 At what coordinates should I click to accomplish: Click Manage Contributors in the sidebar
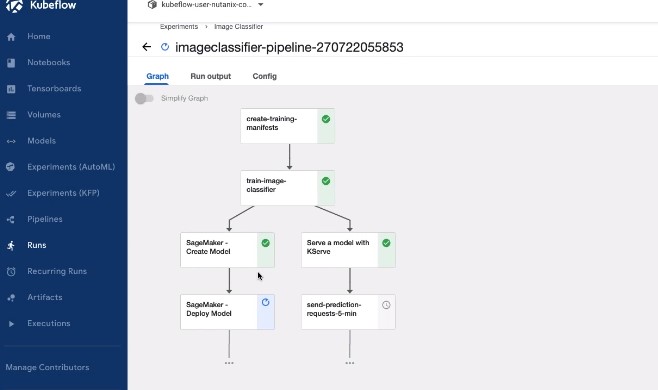tap(47, 367)
